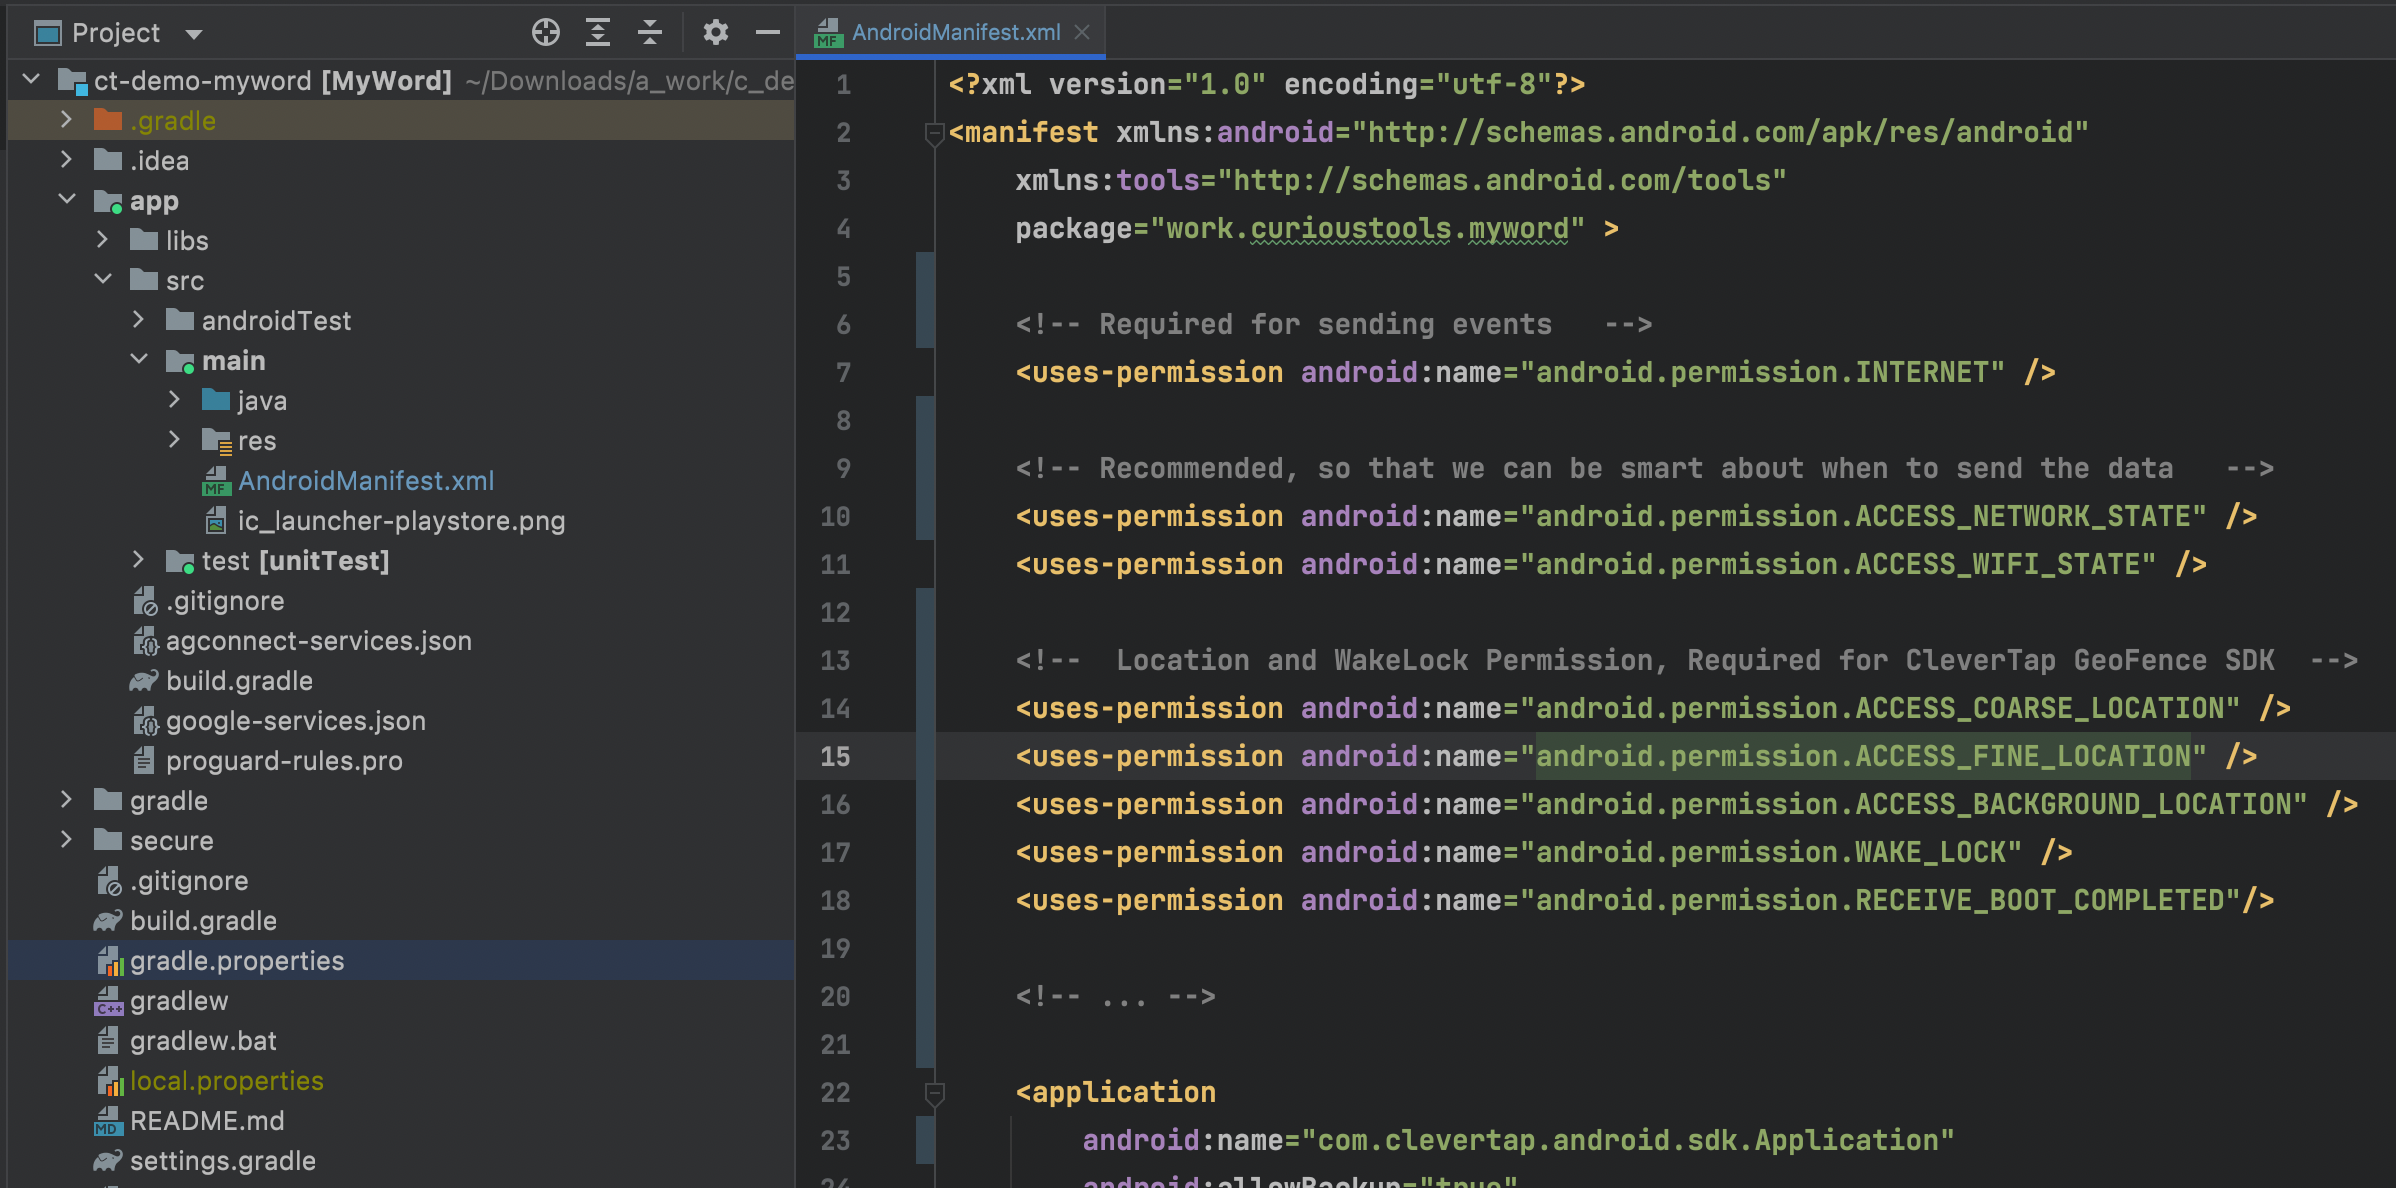Click line number 15 in the gutter
2396x1188 pixels.
click(835, 757)
